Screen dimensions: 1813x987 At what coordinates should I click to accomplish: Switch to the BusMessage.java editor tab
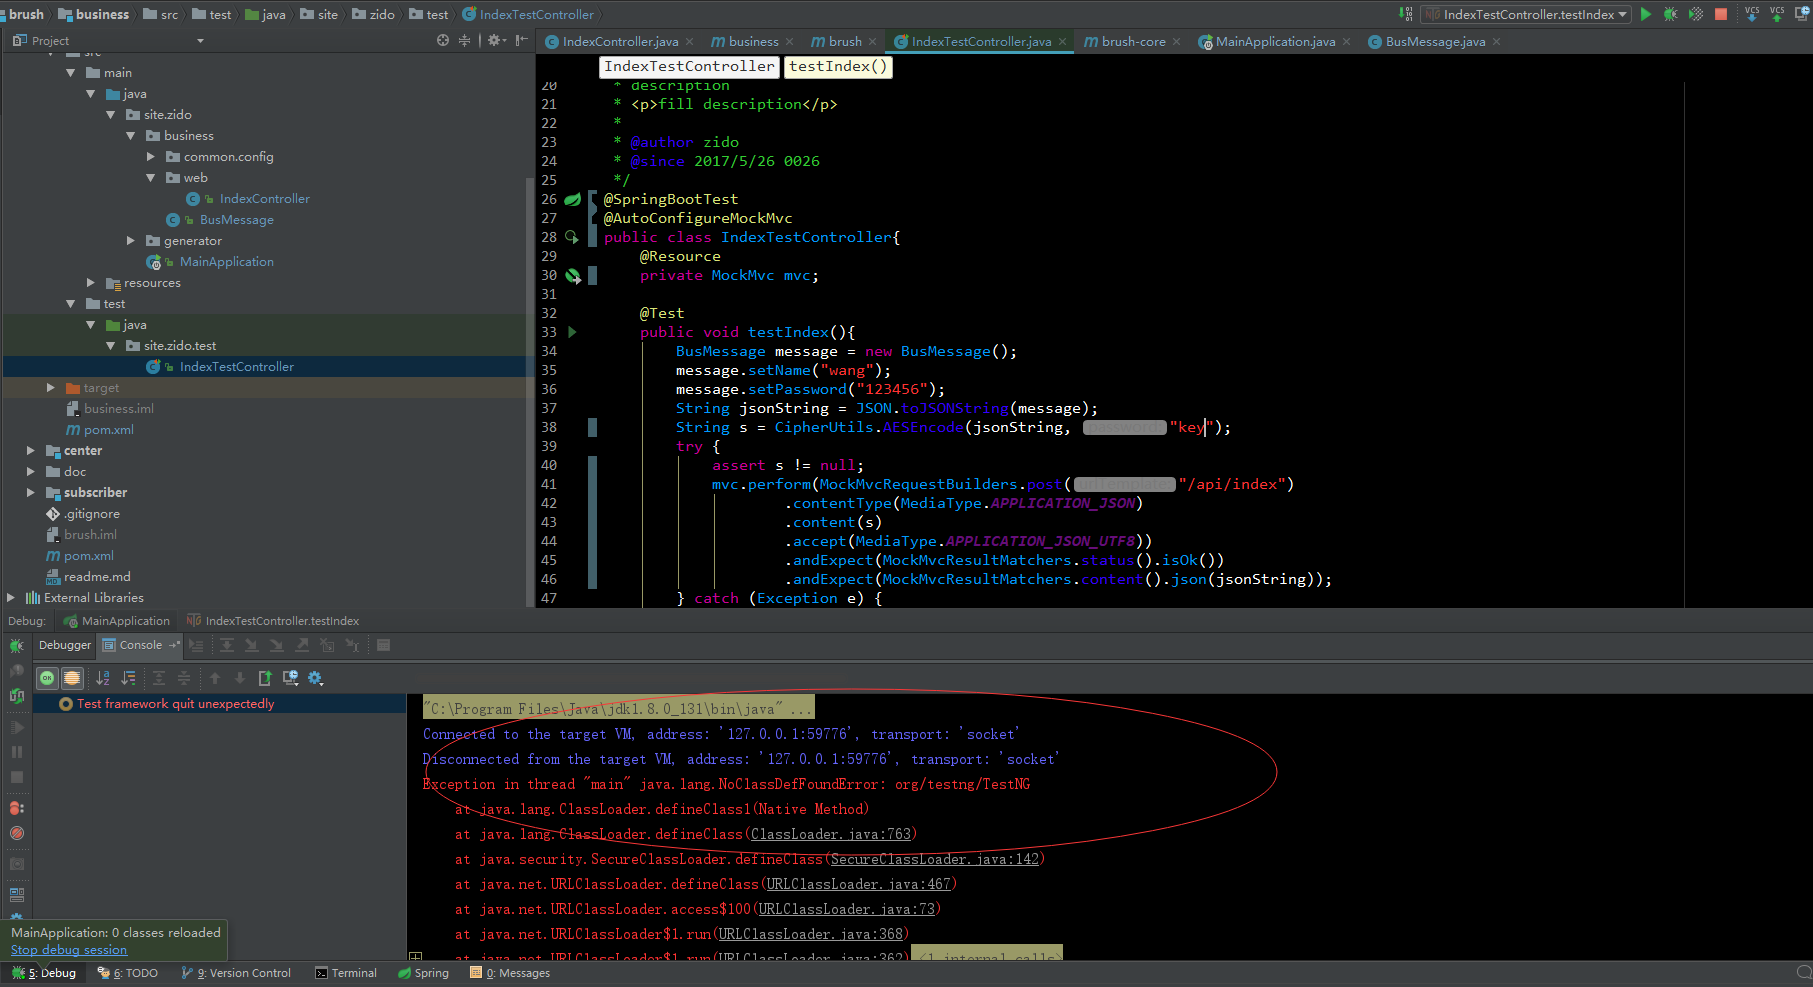click(1434, 41)
